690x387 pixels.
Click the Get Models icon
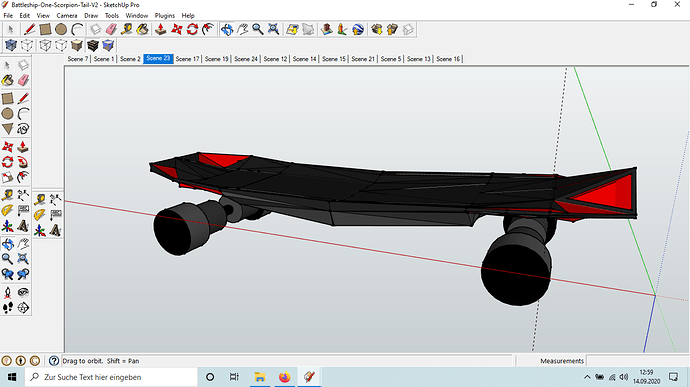[377, 29]
